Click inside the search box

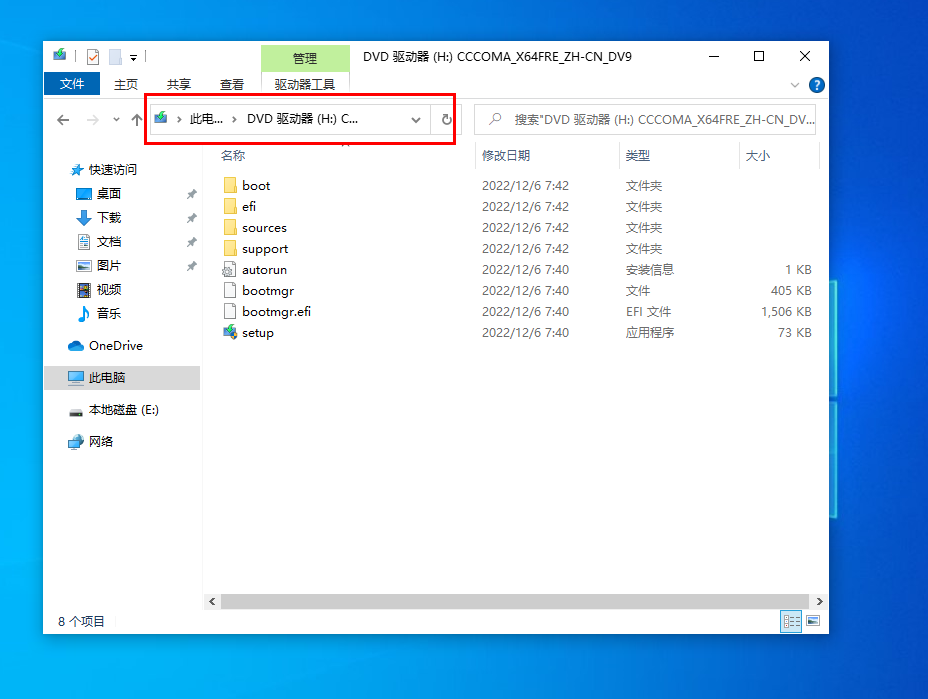tap(644, 119)
